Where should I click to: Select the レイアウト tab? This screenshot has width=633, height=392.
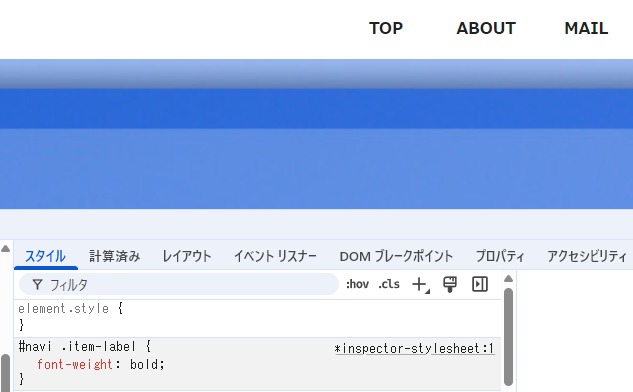(187, 256)
